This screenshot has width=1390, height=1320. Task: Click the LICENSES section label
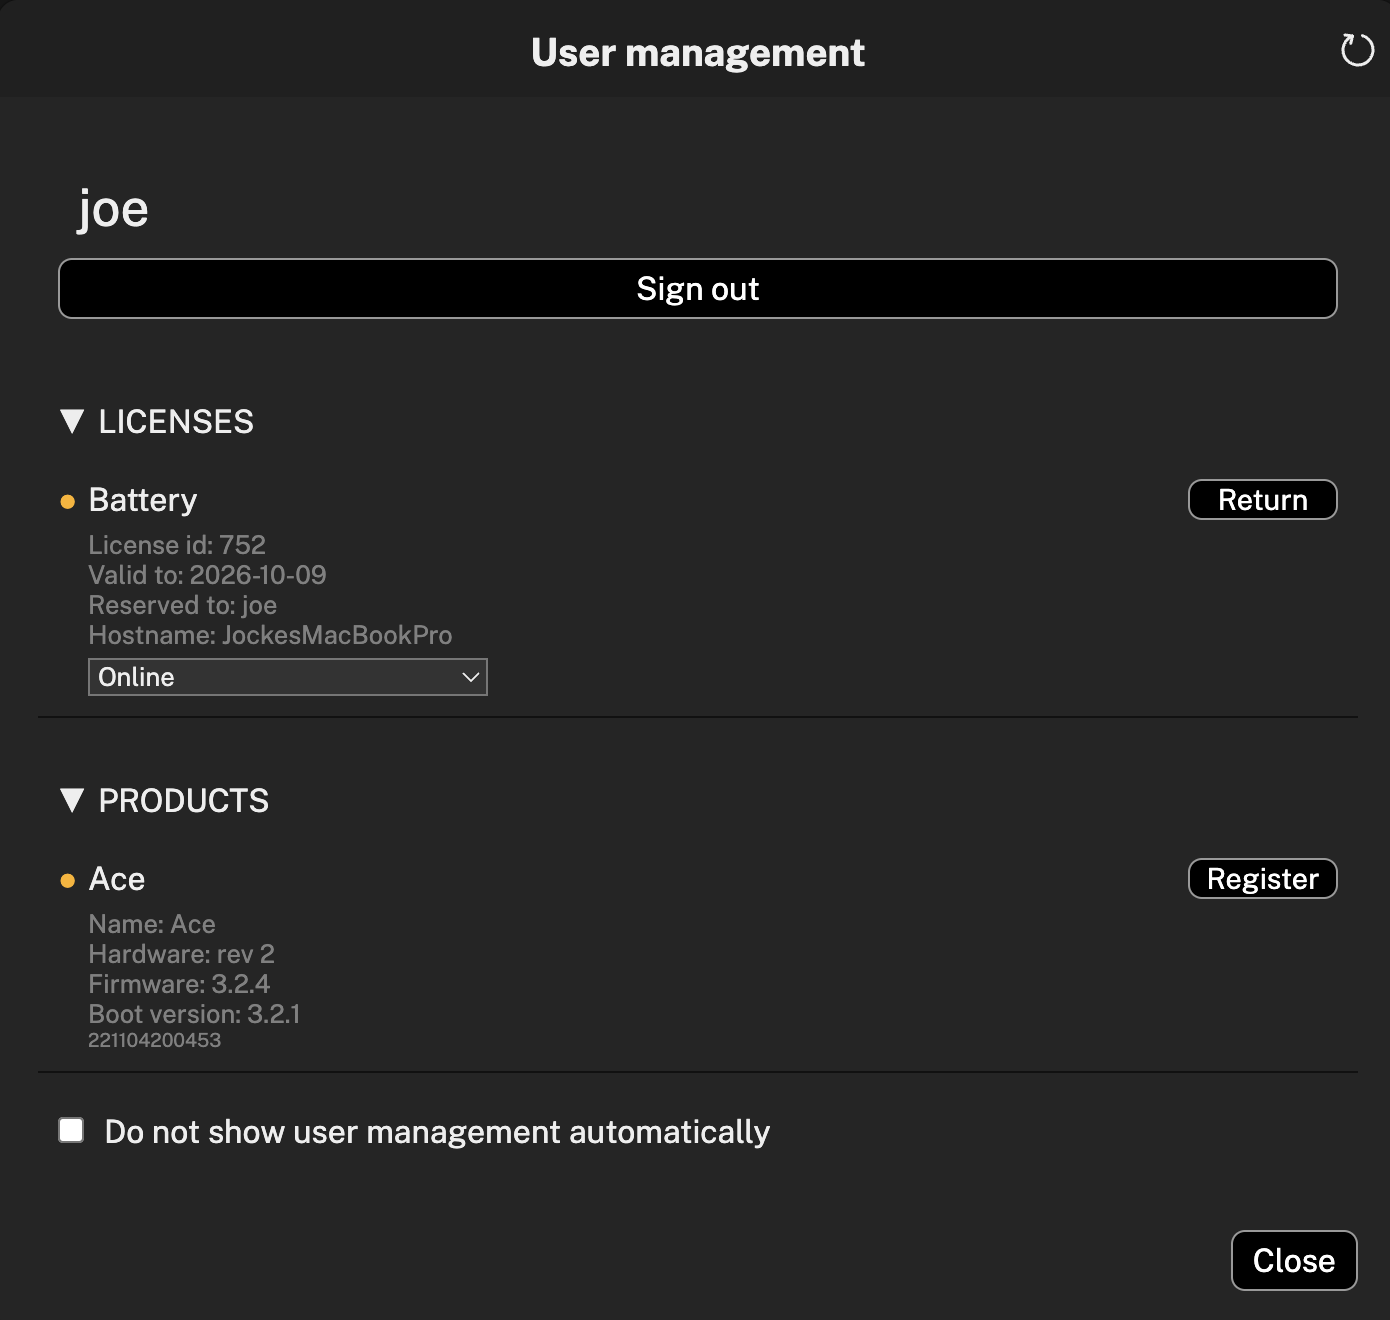[176, 421]
